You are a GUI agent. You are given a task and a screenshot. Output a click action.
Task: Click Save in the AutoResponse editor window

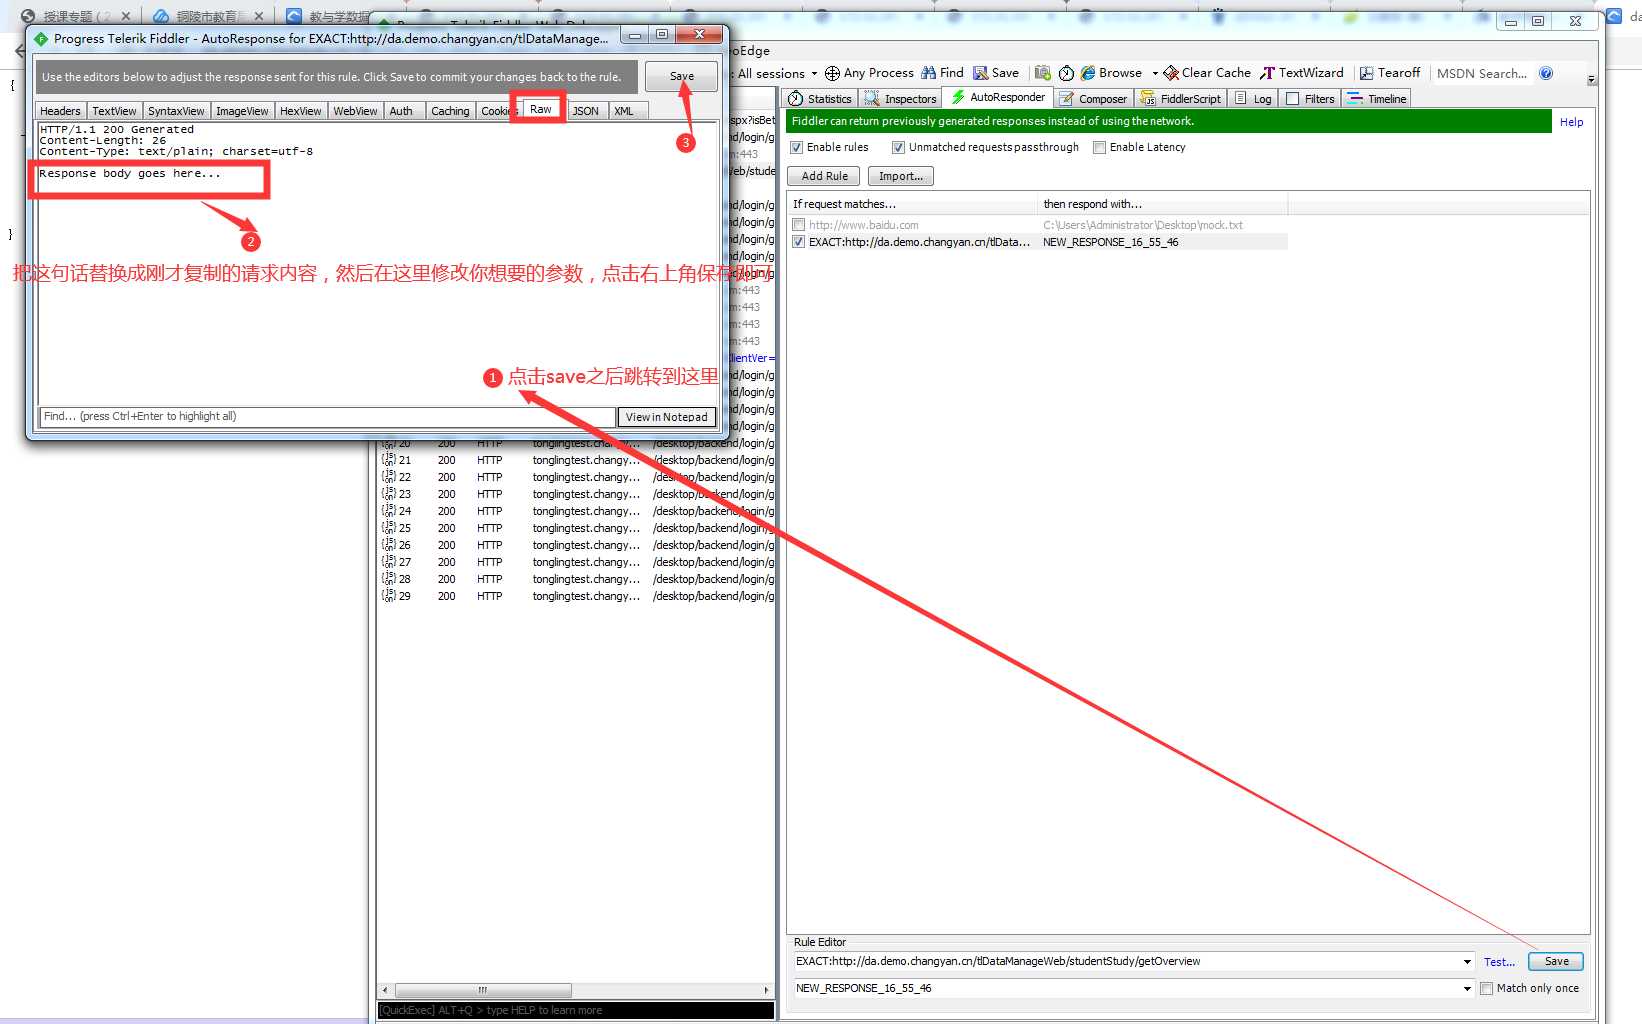pos(681,76)
